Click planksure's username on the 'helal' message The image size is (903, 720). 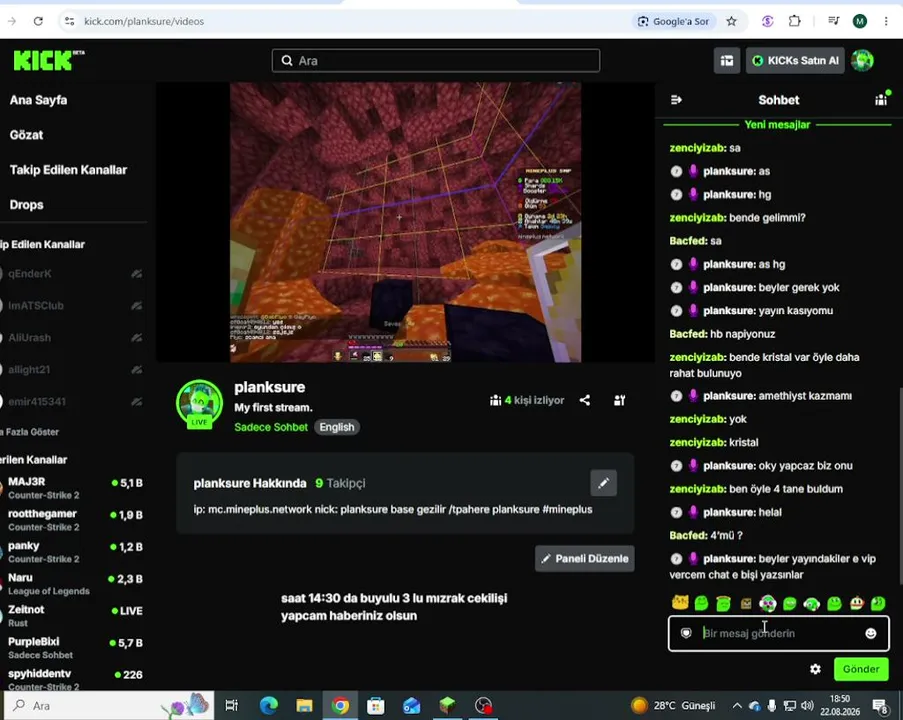(729, 513)
